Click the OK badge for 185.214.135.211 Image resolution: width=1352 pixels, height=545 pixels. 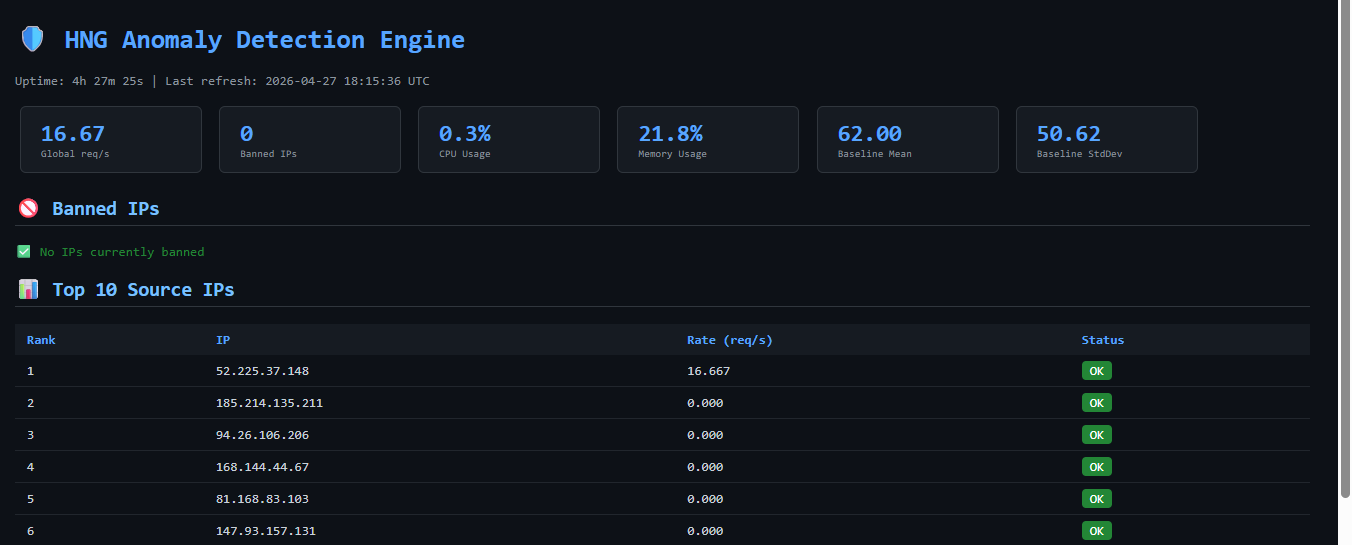coord(1096,403)
